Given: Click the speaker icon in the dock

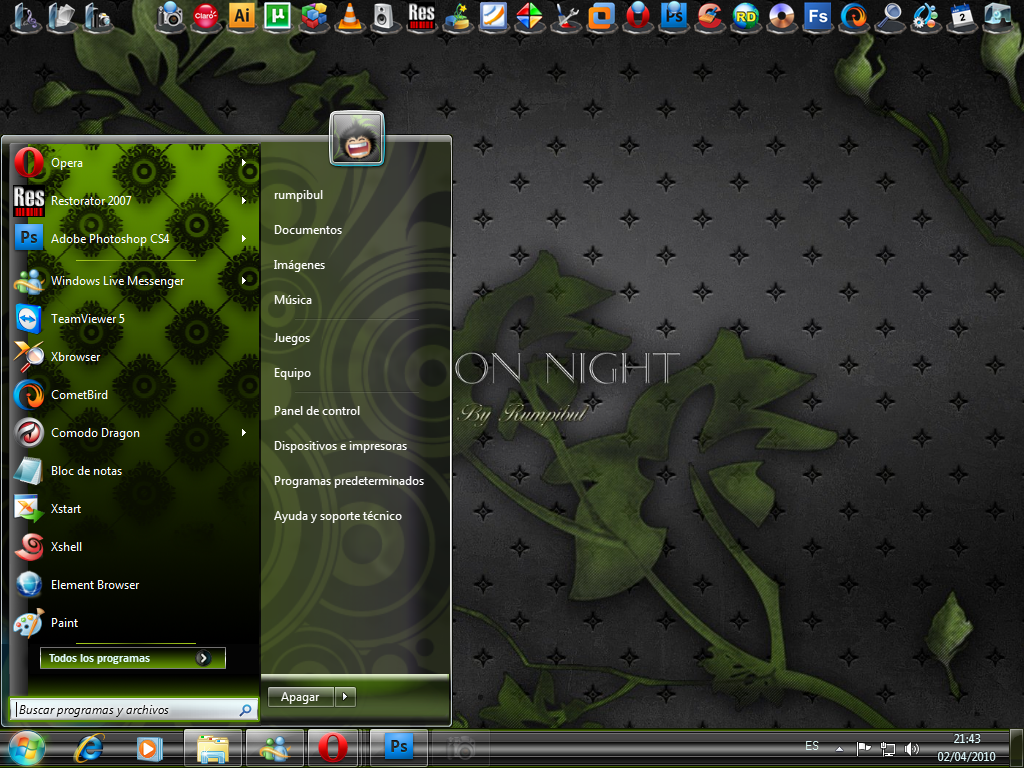Looking at the screenshot, I should 385,17.
